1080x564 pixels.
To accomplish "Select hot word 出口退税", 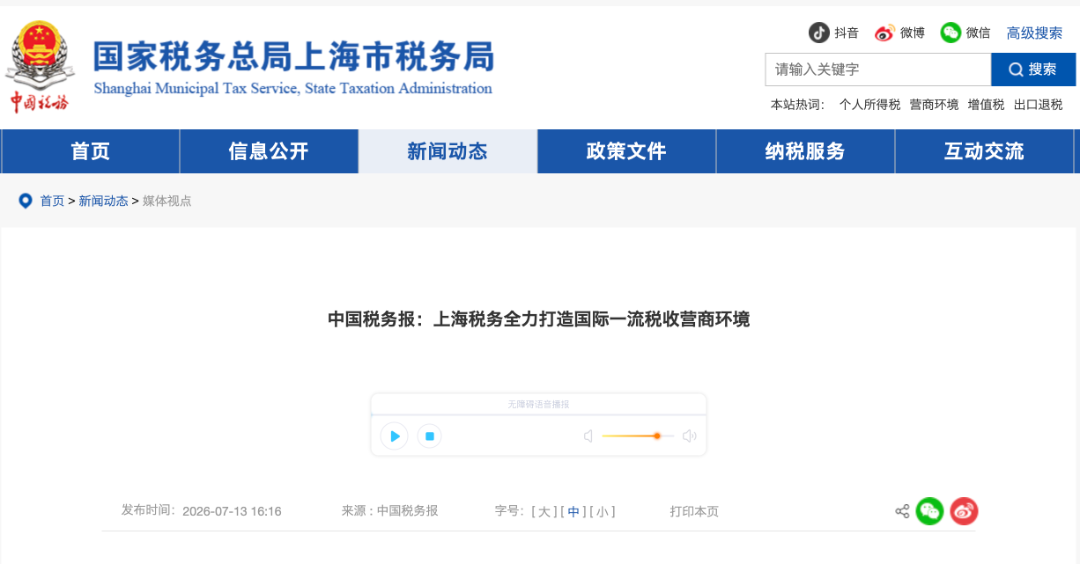I will coord(1038,105).
